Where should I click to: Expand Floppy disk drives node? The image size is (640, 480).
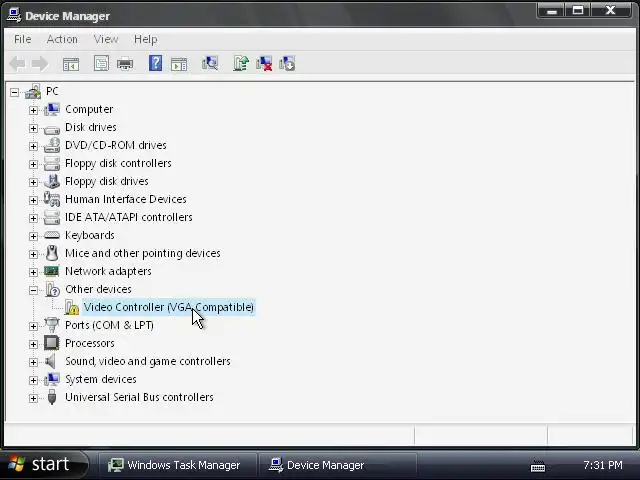click(x=33, y=182)
